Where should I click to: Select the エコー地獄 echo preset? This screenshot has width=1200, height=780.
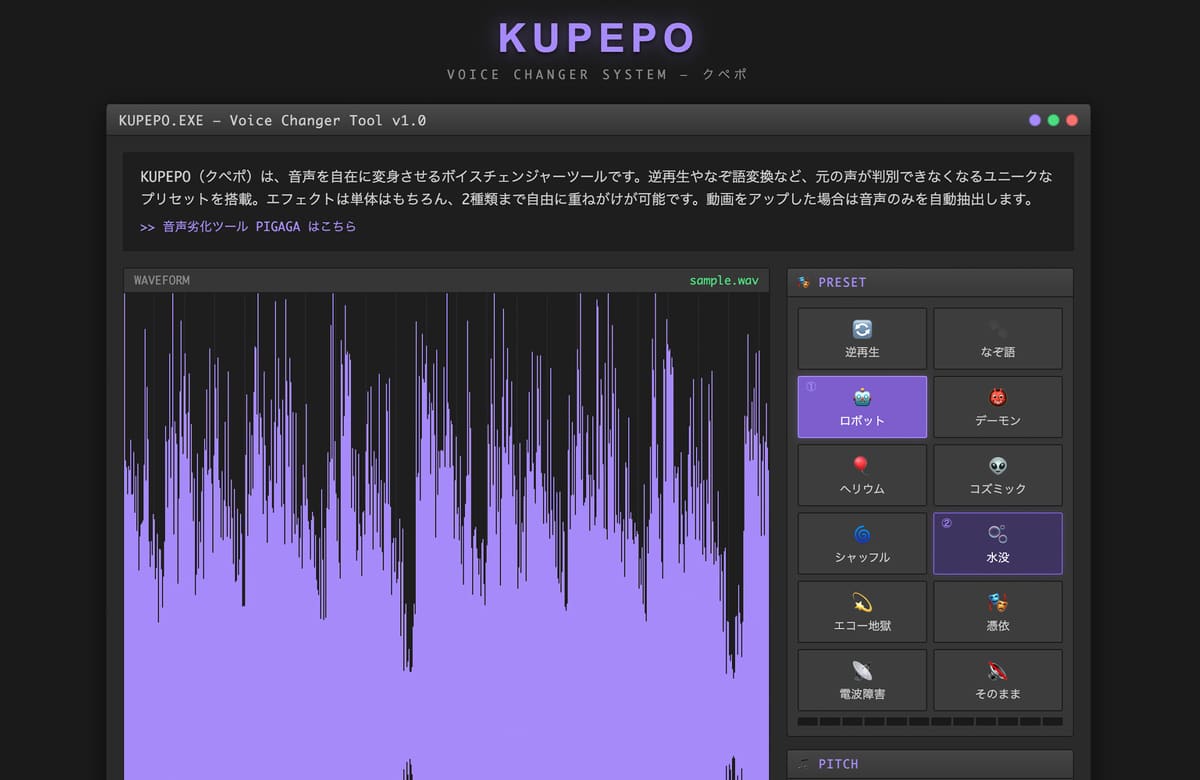click(862, 612)
